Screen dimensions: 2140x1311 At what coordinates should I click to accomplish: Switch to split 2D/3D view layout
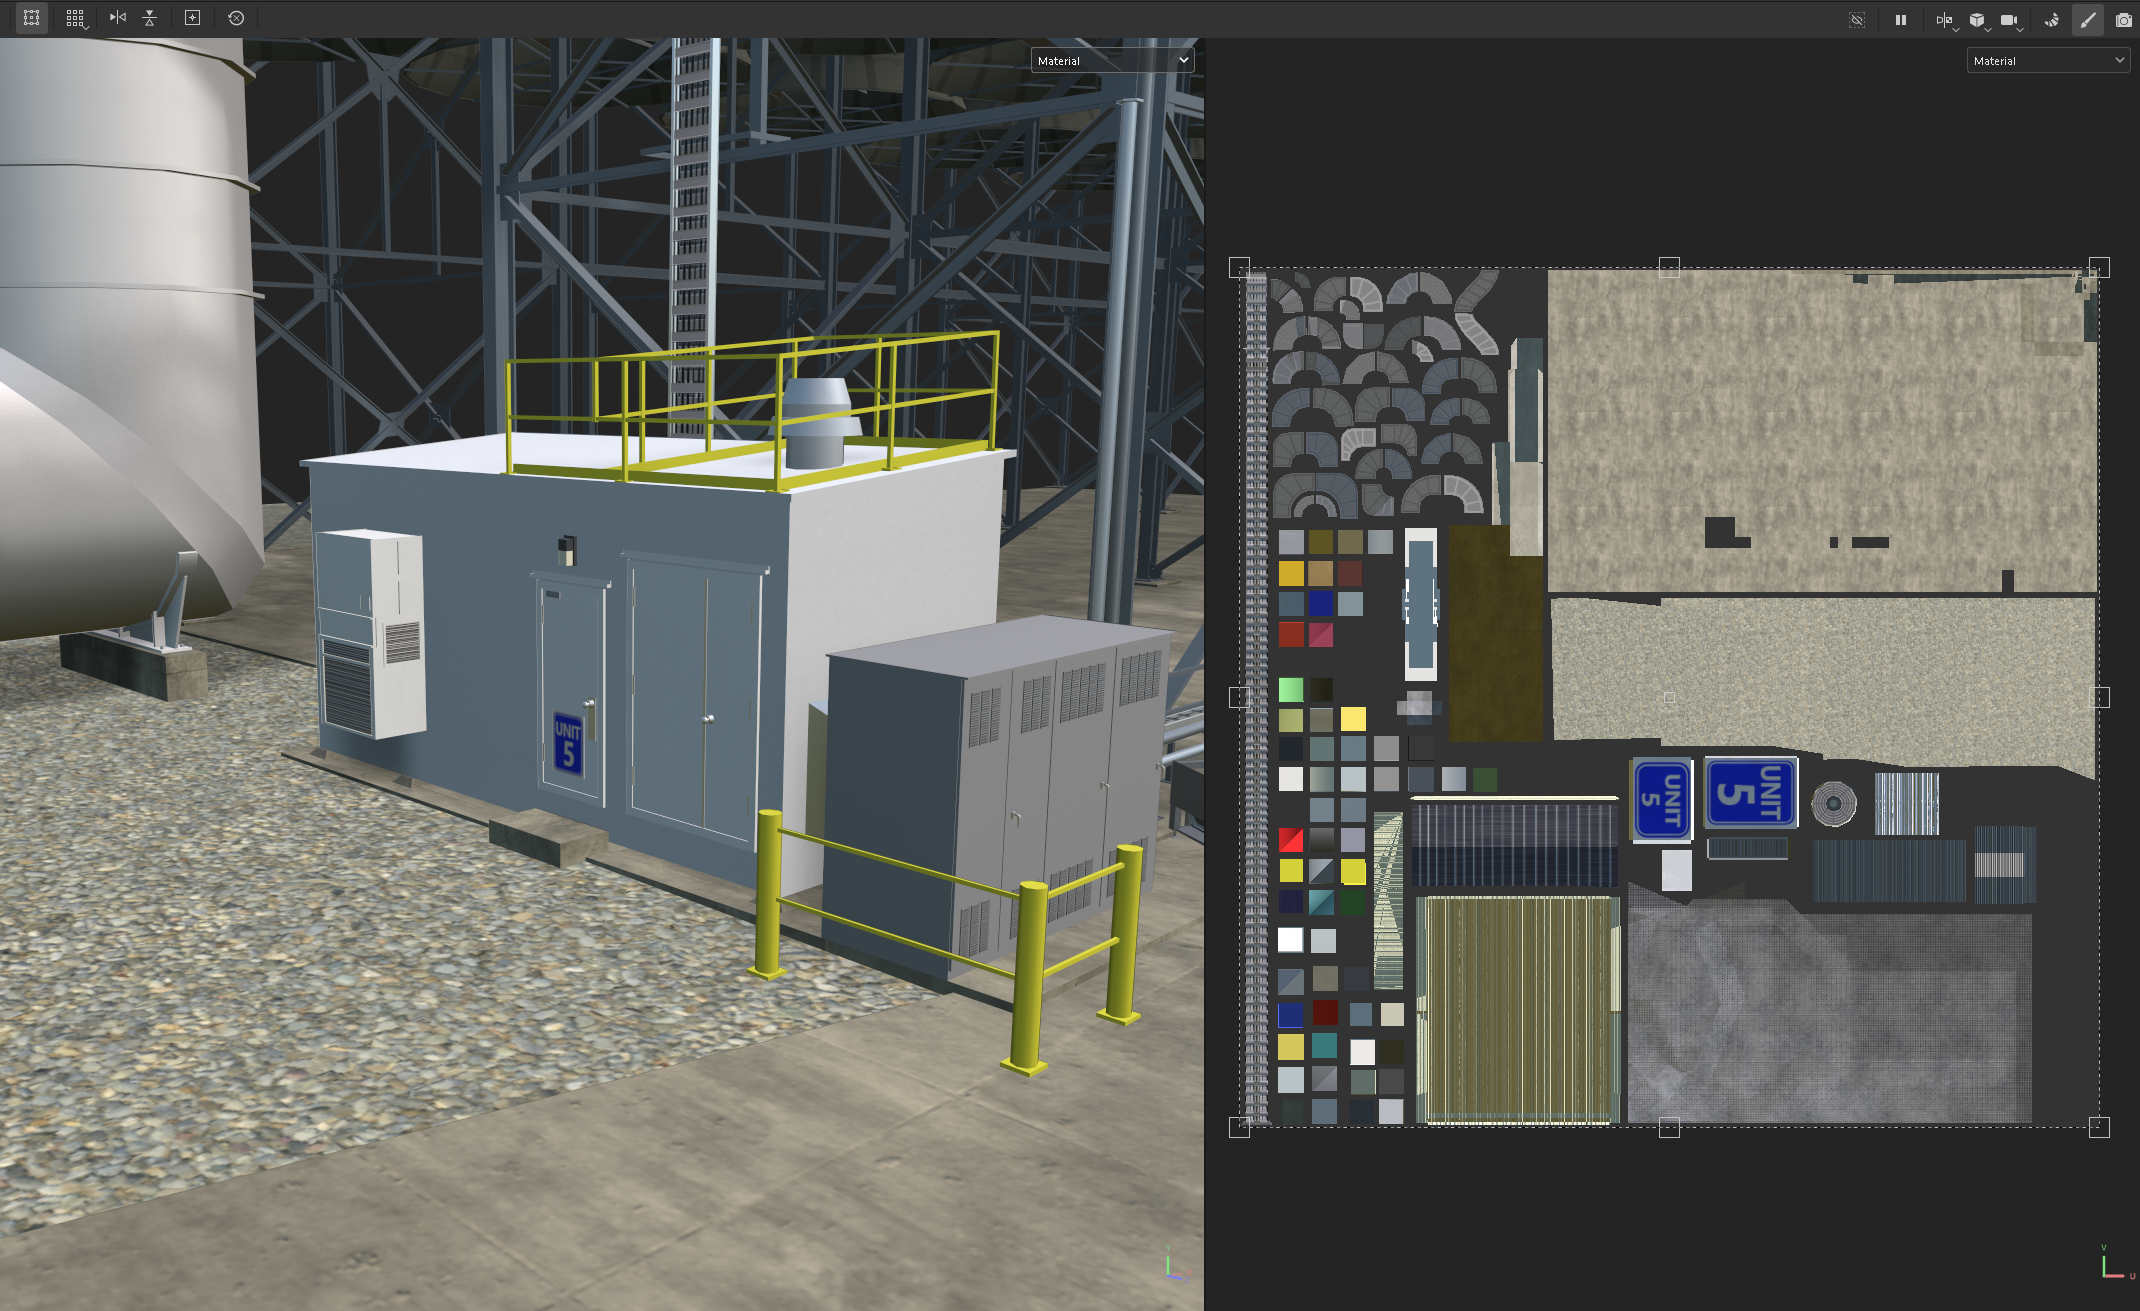tap(1944, 17)
